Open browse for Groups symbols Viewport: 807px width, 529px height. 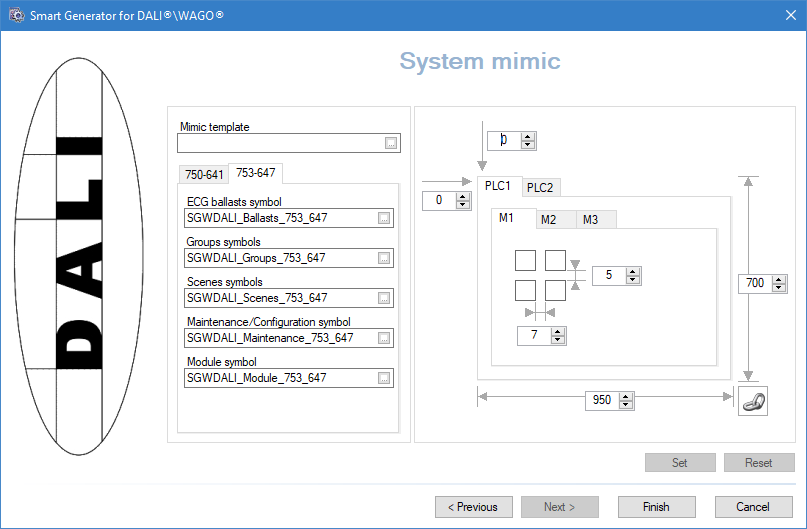(384, 258)
